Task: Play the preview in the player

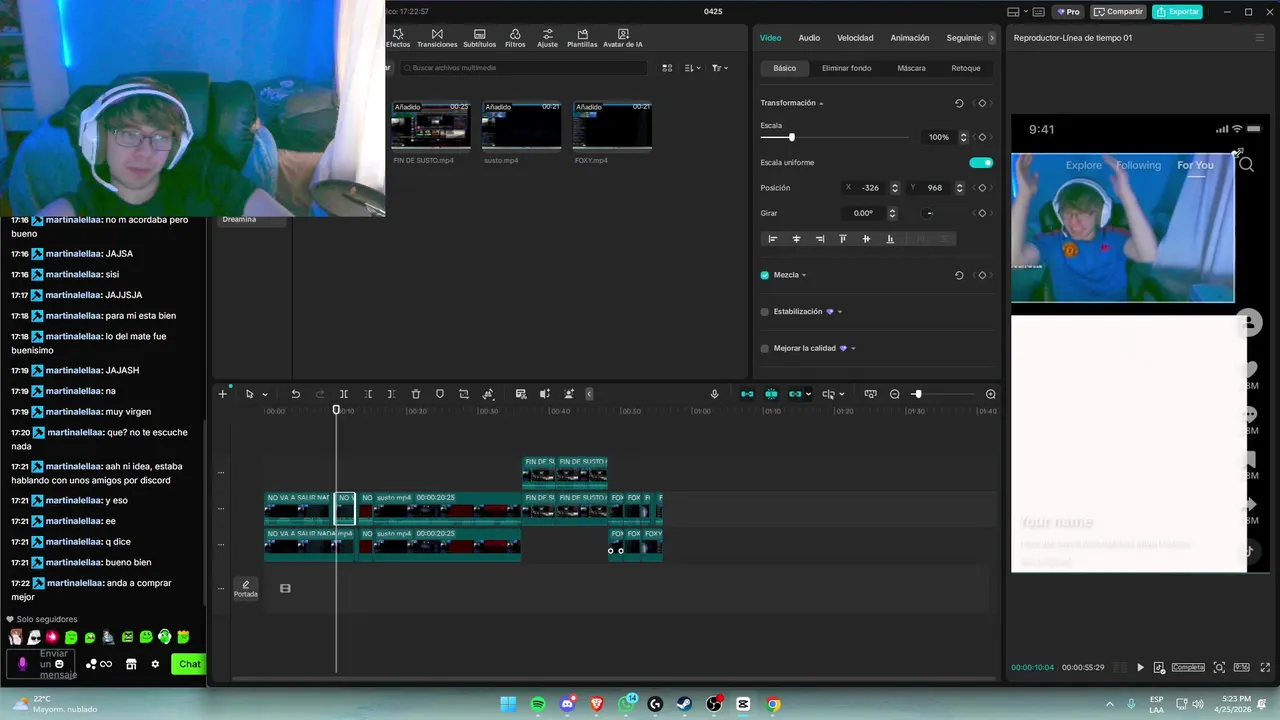Action: click(x=1140, y=667)
